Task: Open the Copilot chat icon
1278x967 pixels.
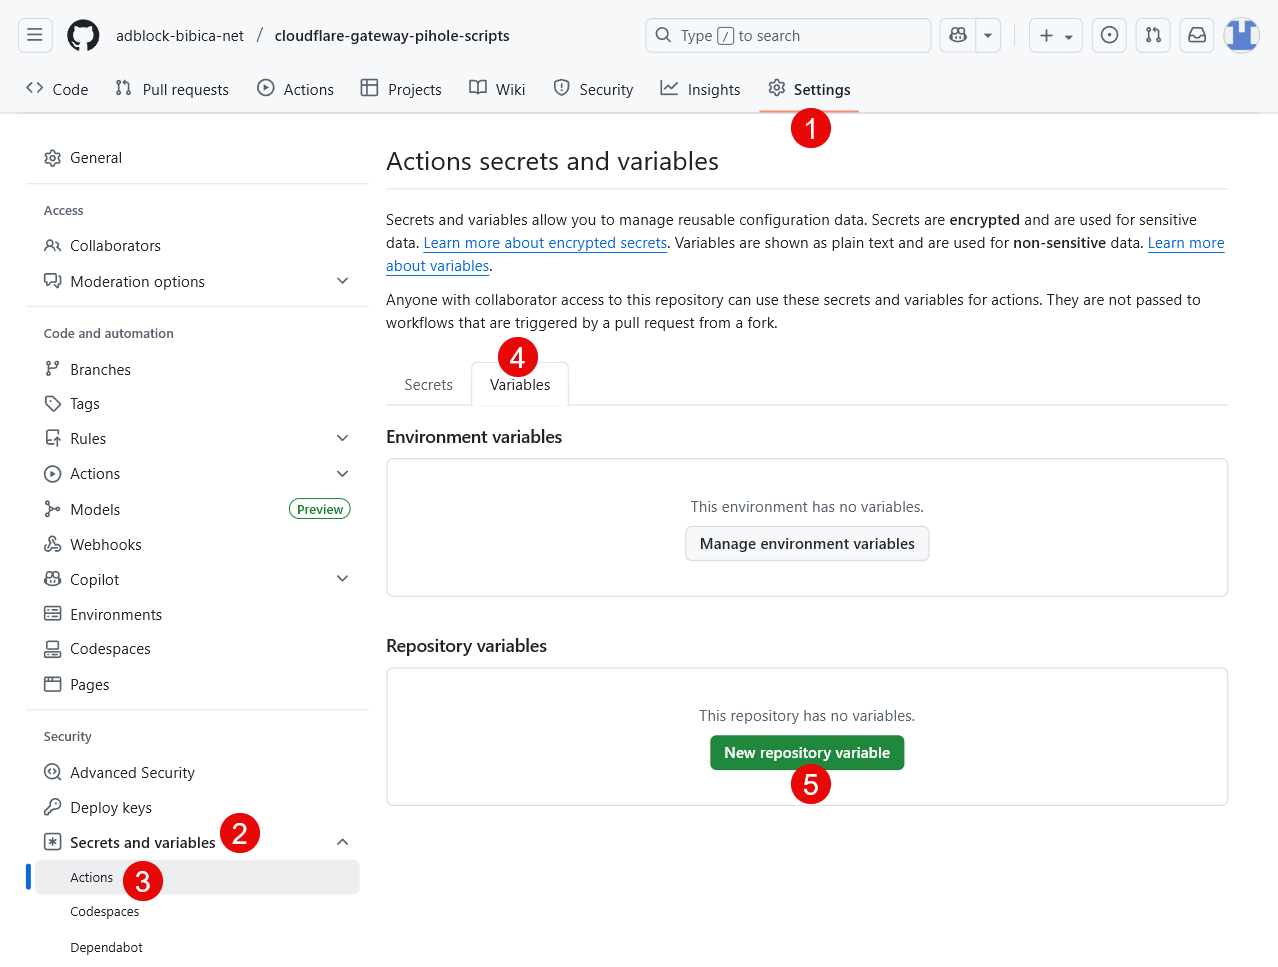Action: click(x=958, y=35)
